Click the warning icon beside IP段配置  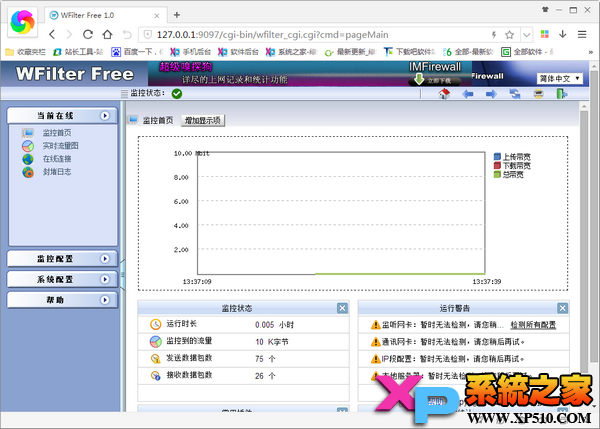pyautogui.click(x=375, y=359)
